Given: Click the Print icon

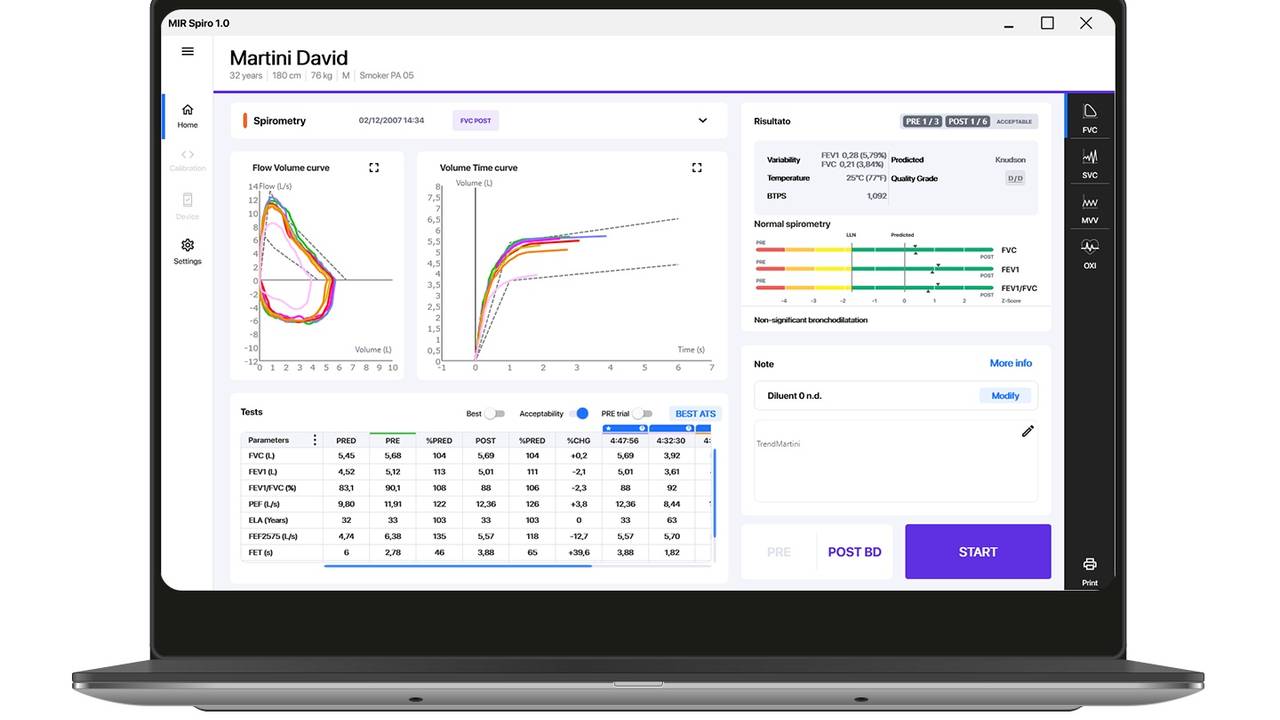Looking at the screenshot, I should tap(1090, 571).
